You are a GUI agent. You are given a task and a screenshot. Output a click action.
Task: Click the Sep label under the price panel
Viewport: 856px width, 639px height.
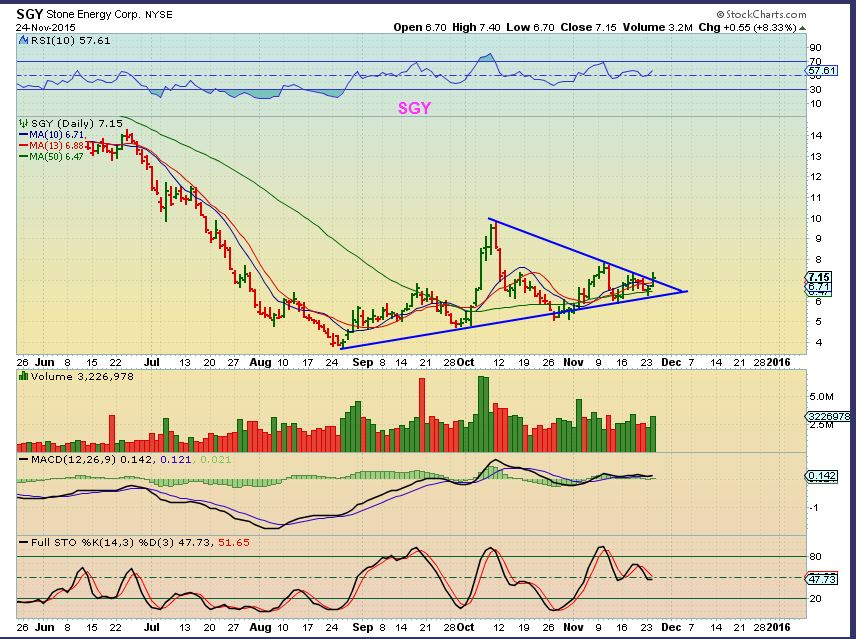pyautogui.click(x=362, y=362)
